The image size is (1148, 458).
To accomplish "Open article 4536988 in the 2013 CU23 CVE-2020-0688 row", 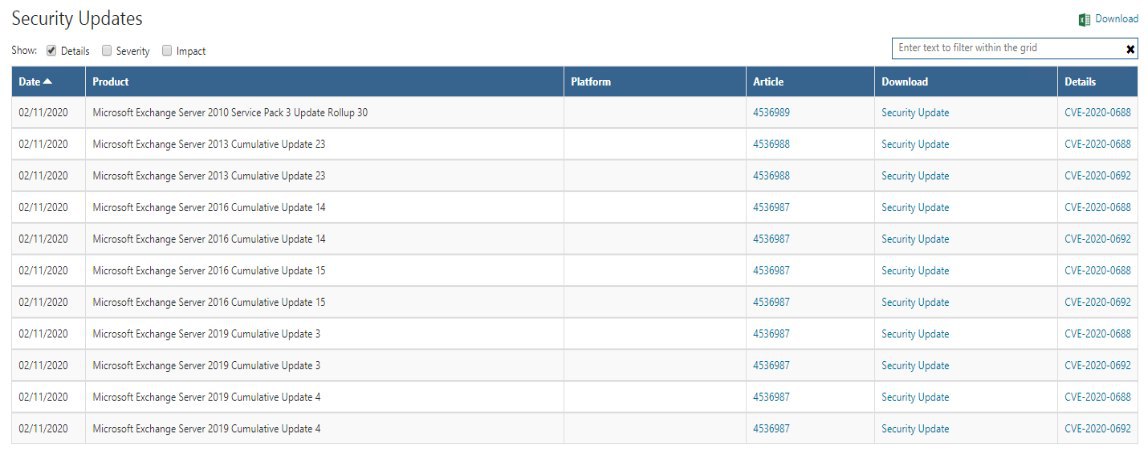I will pyautogui.click(x=772, y=144).
